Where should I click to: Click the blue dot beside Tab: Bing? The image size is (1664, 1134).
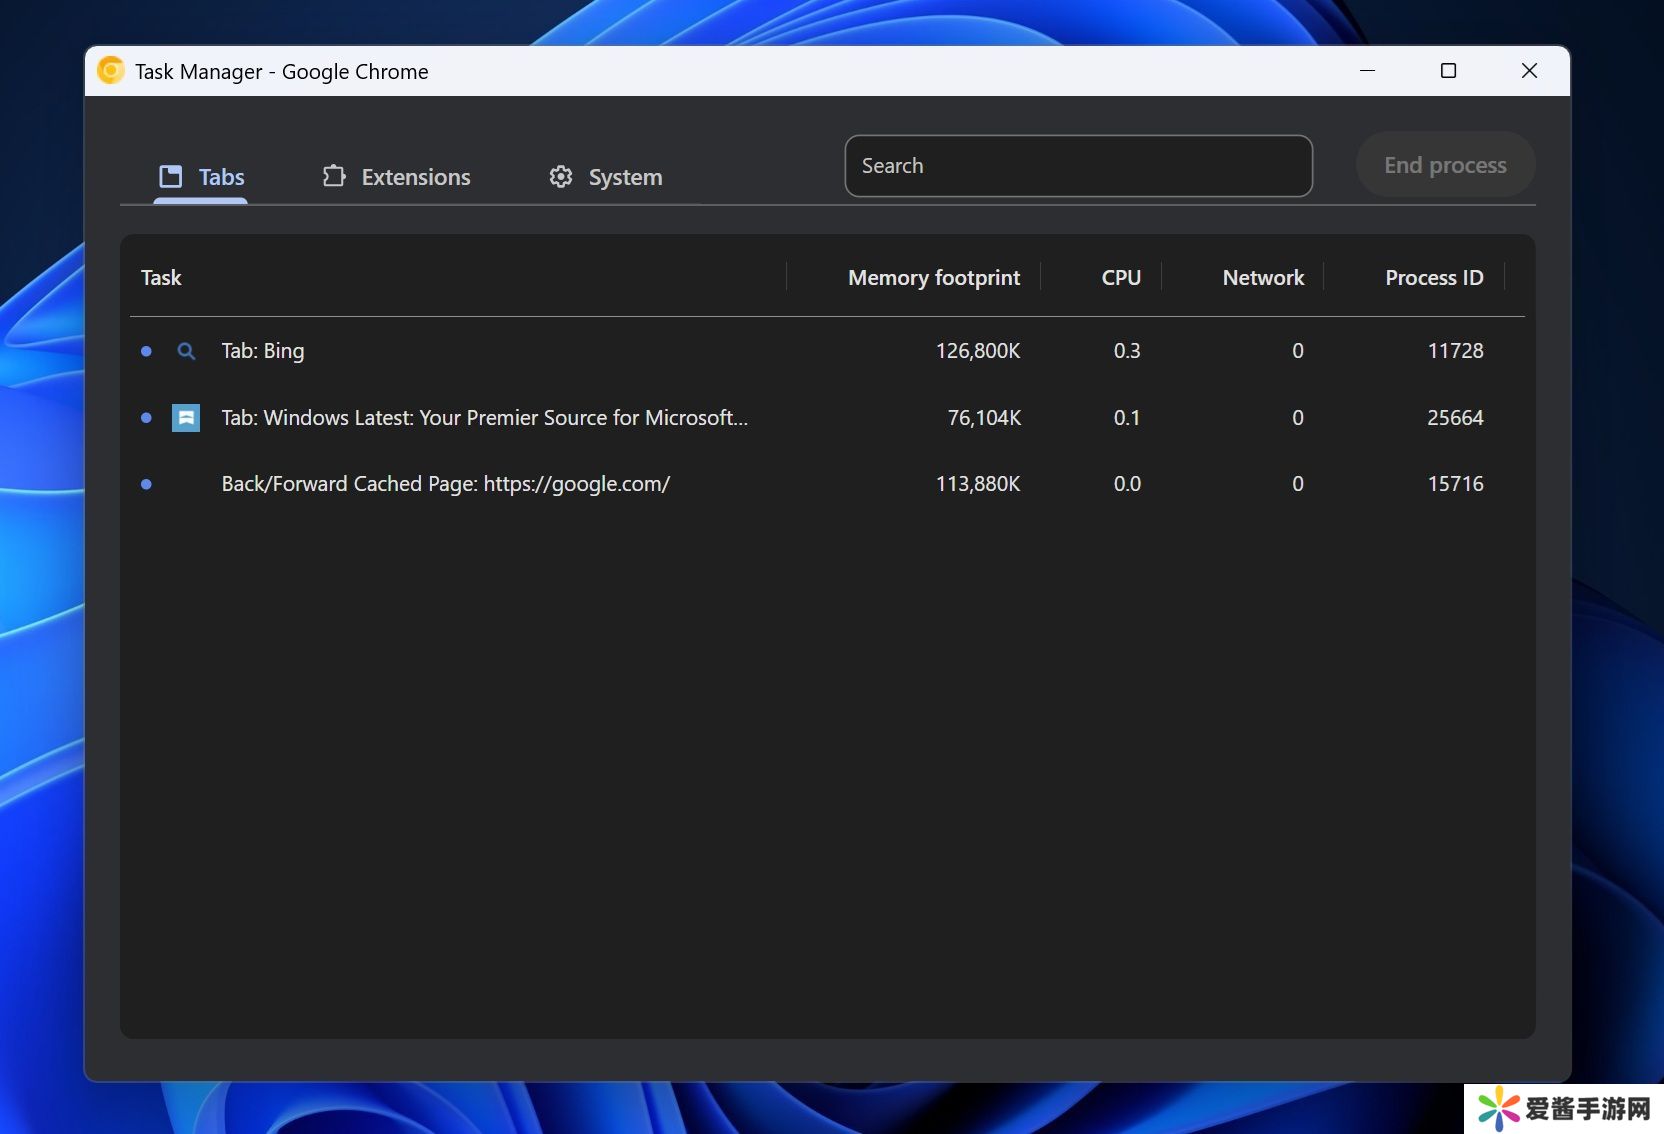[x=147, y=351]
